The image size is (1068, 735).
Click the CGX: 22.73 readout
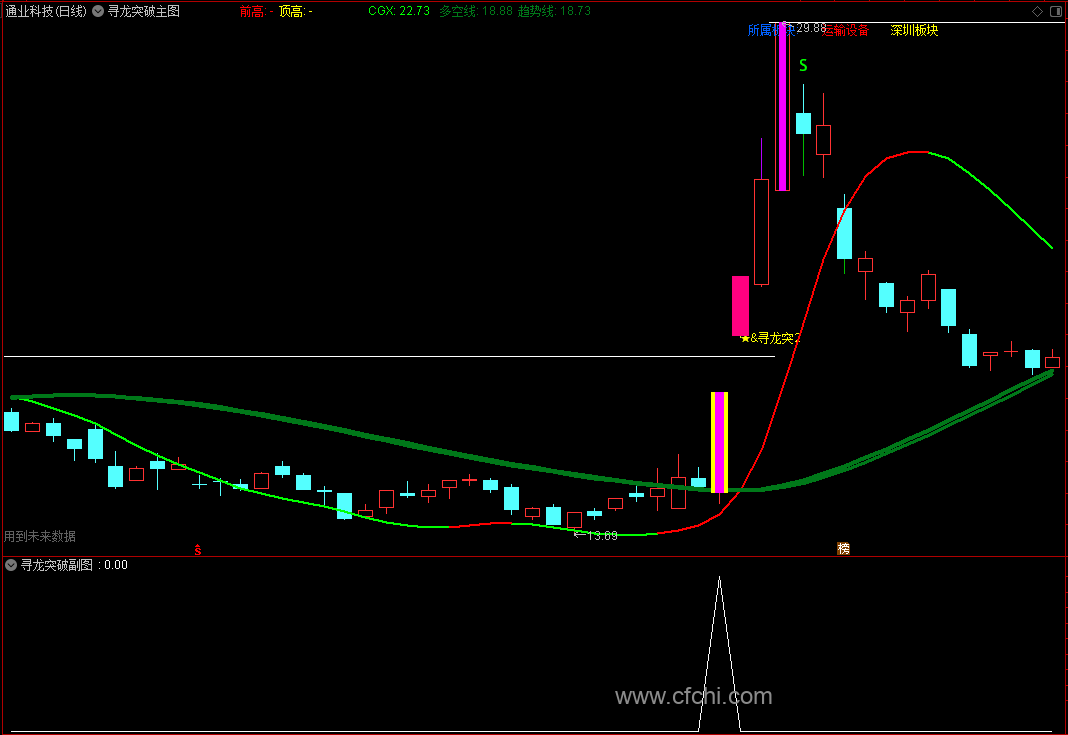click(x=399, y=11)
